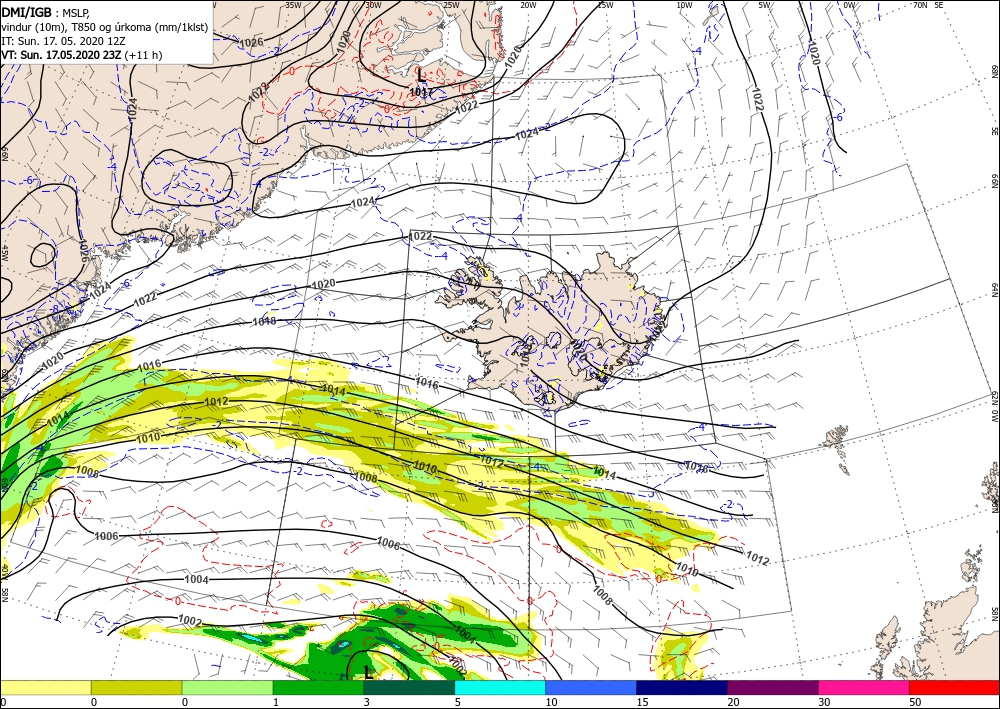
Task: Click the legend value label '30'
Action: tap(824, 702)
